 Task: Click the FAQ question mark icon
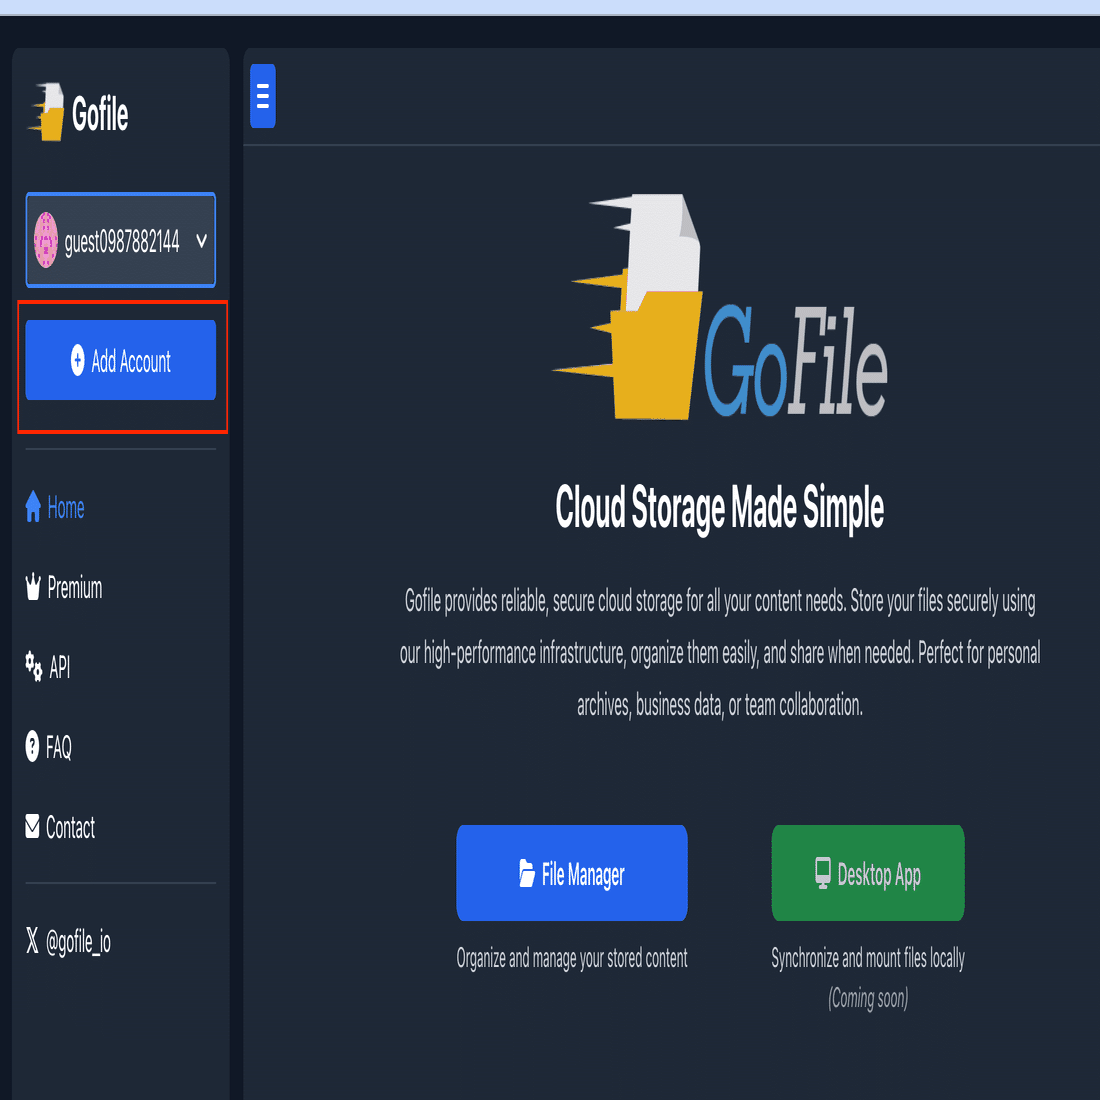tap(32, 746)
